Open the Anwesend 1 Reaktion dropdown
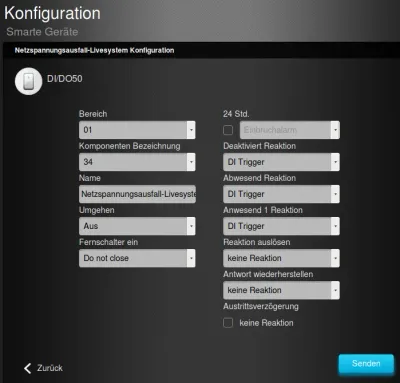Screen dimensions: 400x383 [281, 226]
